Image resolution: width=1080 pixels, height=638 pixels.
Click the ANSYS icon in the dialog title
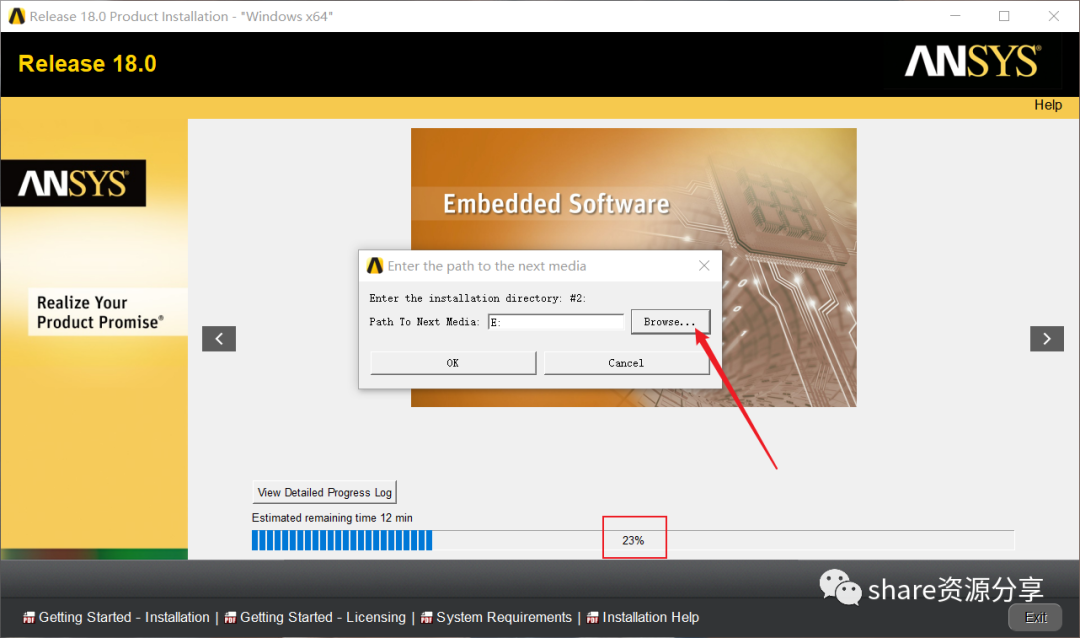[375, 266]
